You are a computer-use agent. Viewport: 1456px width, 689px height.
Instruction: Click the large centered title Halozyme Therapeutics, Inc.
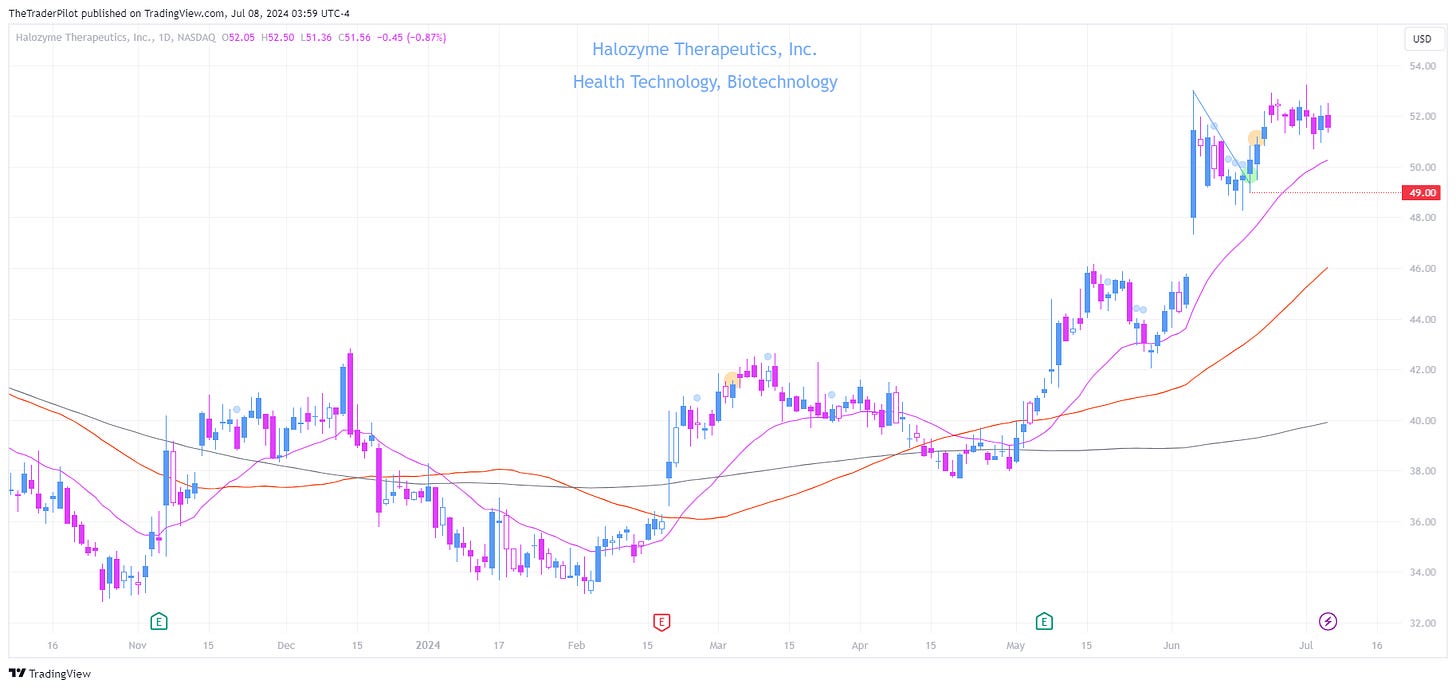pos(704,49)
